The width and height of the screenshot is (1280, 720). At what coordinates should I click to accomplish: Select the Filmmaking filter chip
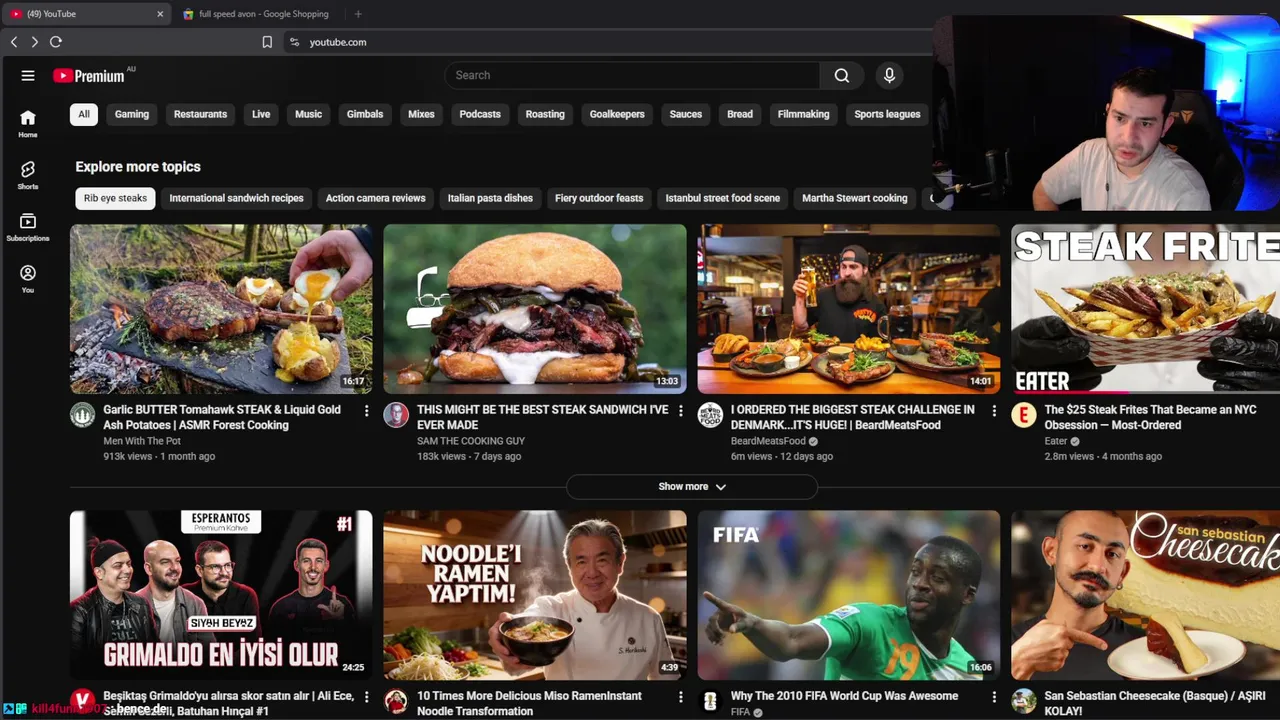point(804,114)
